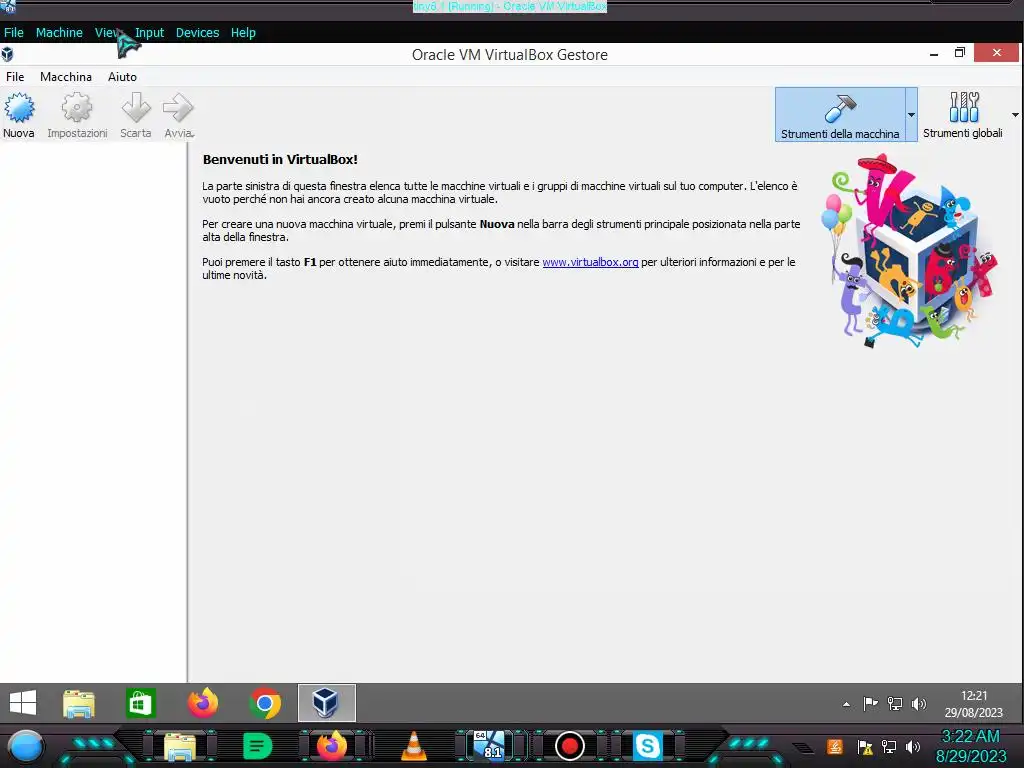Click network icon in guest tray
1024x768 pixels.
[x=895, y=703]
